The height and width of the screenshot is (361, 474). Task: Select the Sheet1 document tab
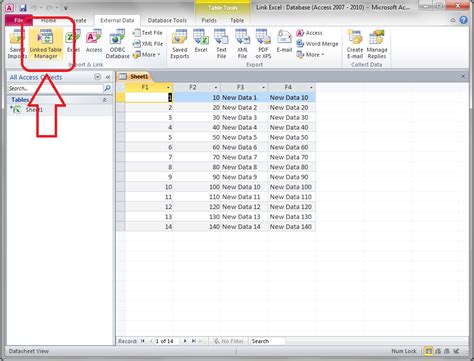coord(135,76)
